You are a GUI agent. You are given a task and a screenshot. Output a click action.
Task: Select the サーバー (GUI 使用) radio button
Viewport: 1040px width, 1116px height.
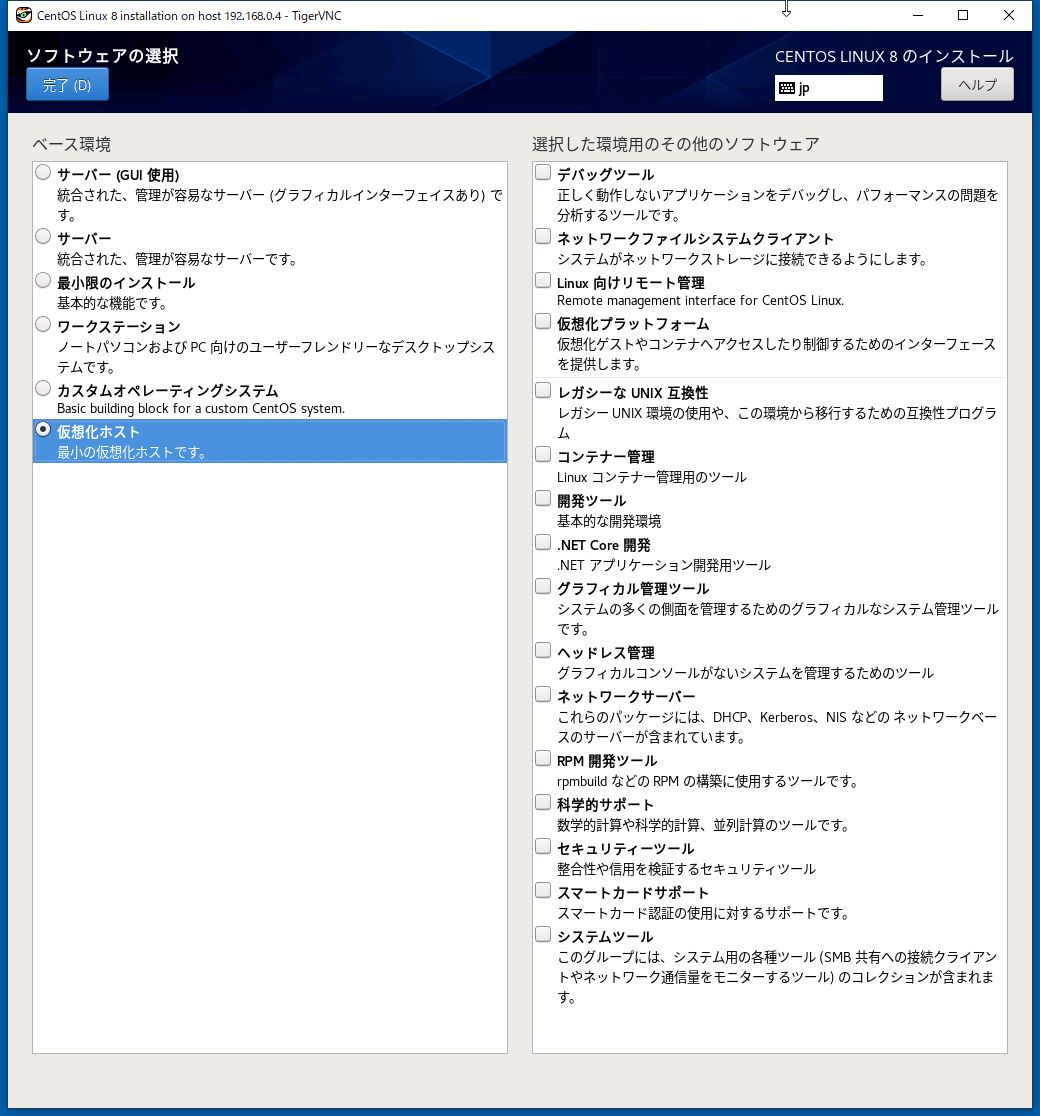tap(43, 172)
